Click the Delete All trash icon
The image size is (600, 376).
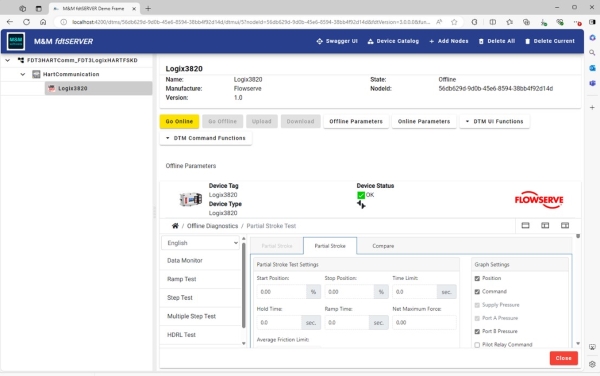(481, 41)
